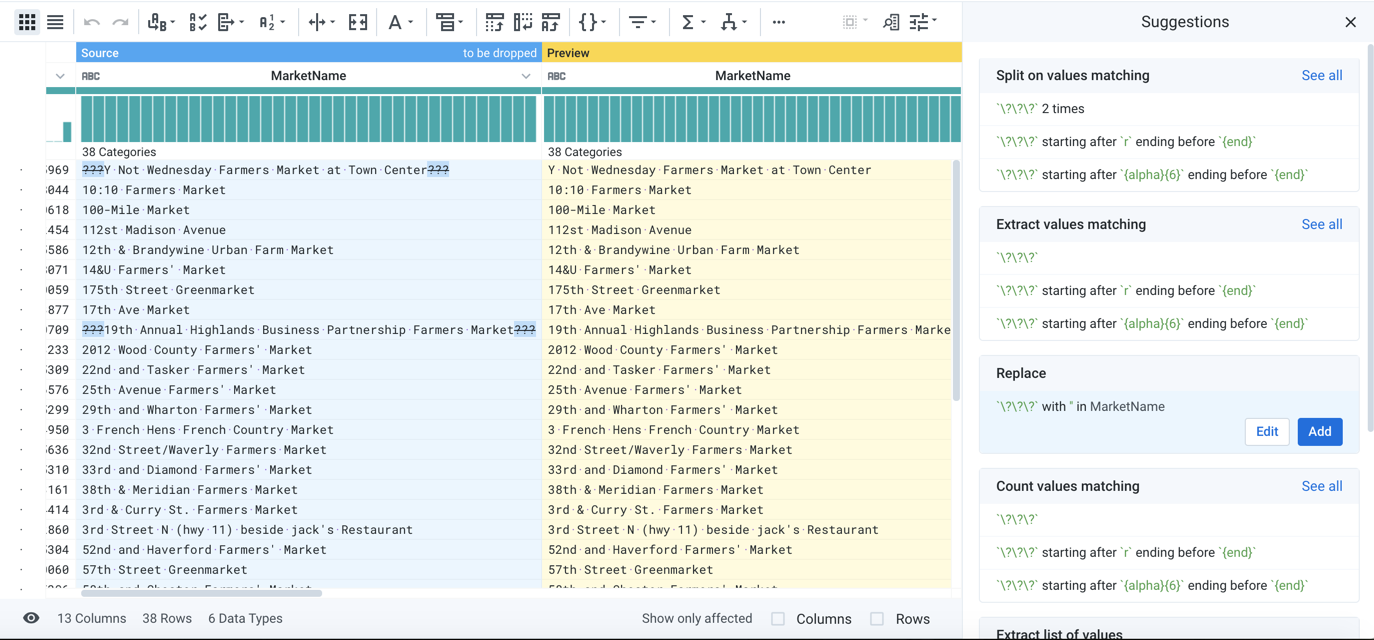
Task: Expand the leftmost column header chevron
Action: click(x=59, y=74)
